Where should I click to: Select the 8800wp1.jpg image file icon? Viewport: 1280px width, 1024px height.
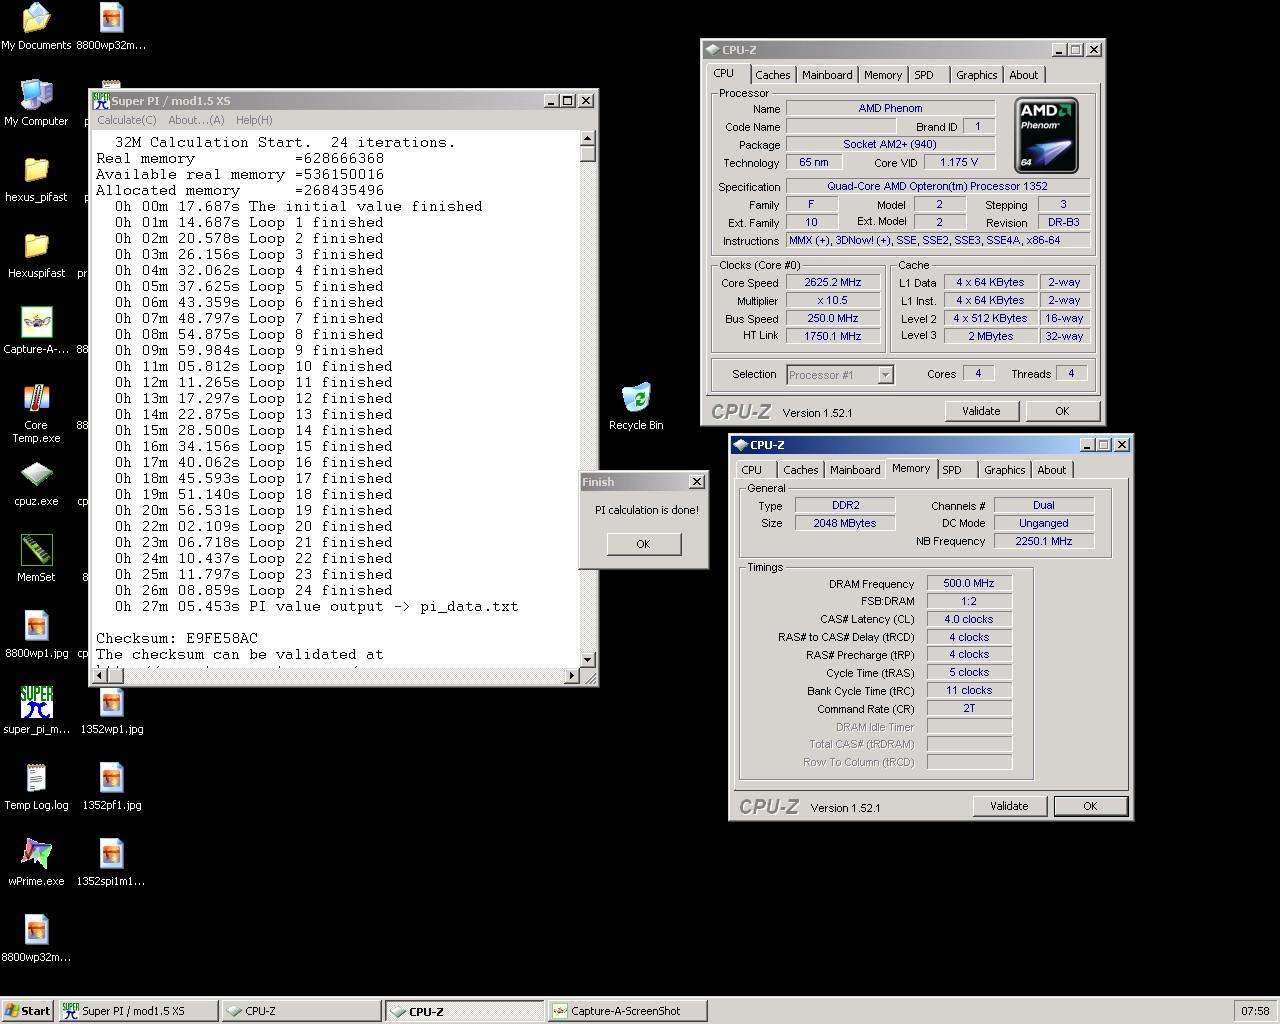point(36,634)
